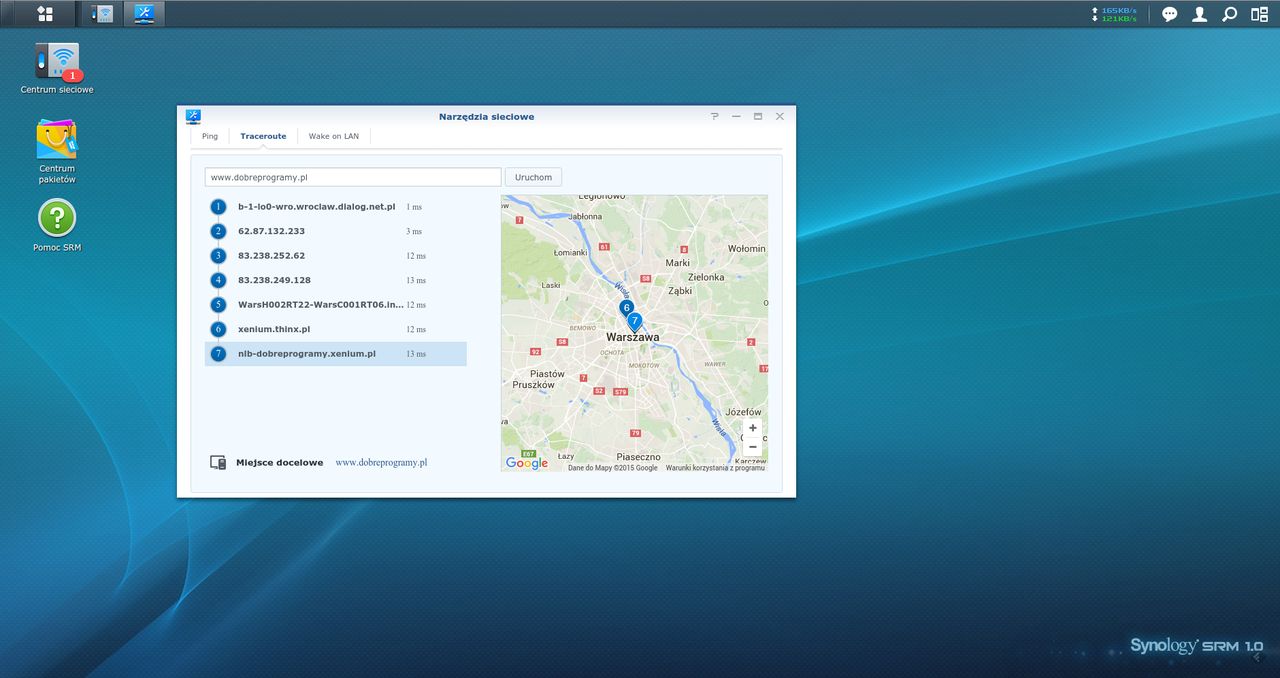The height and width of the screenshot is (678, 1280).
Task: Open the www.dobreprogramy.pl destination link
Action: [381, 463]
